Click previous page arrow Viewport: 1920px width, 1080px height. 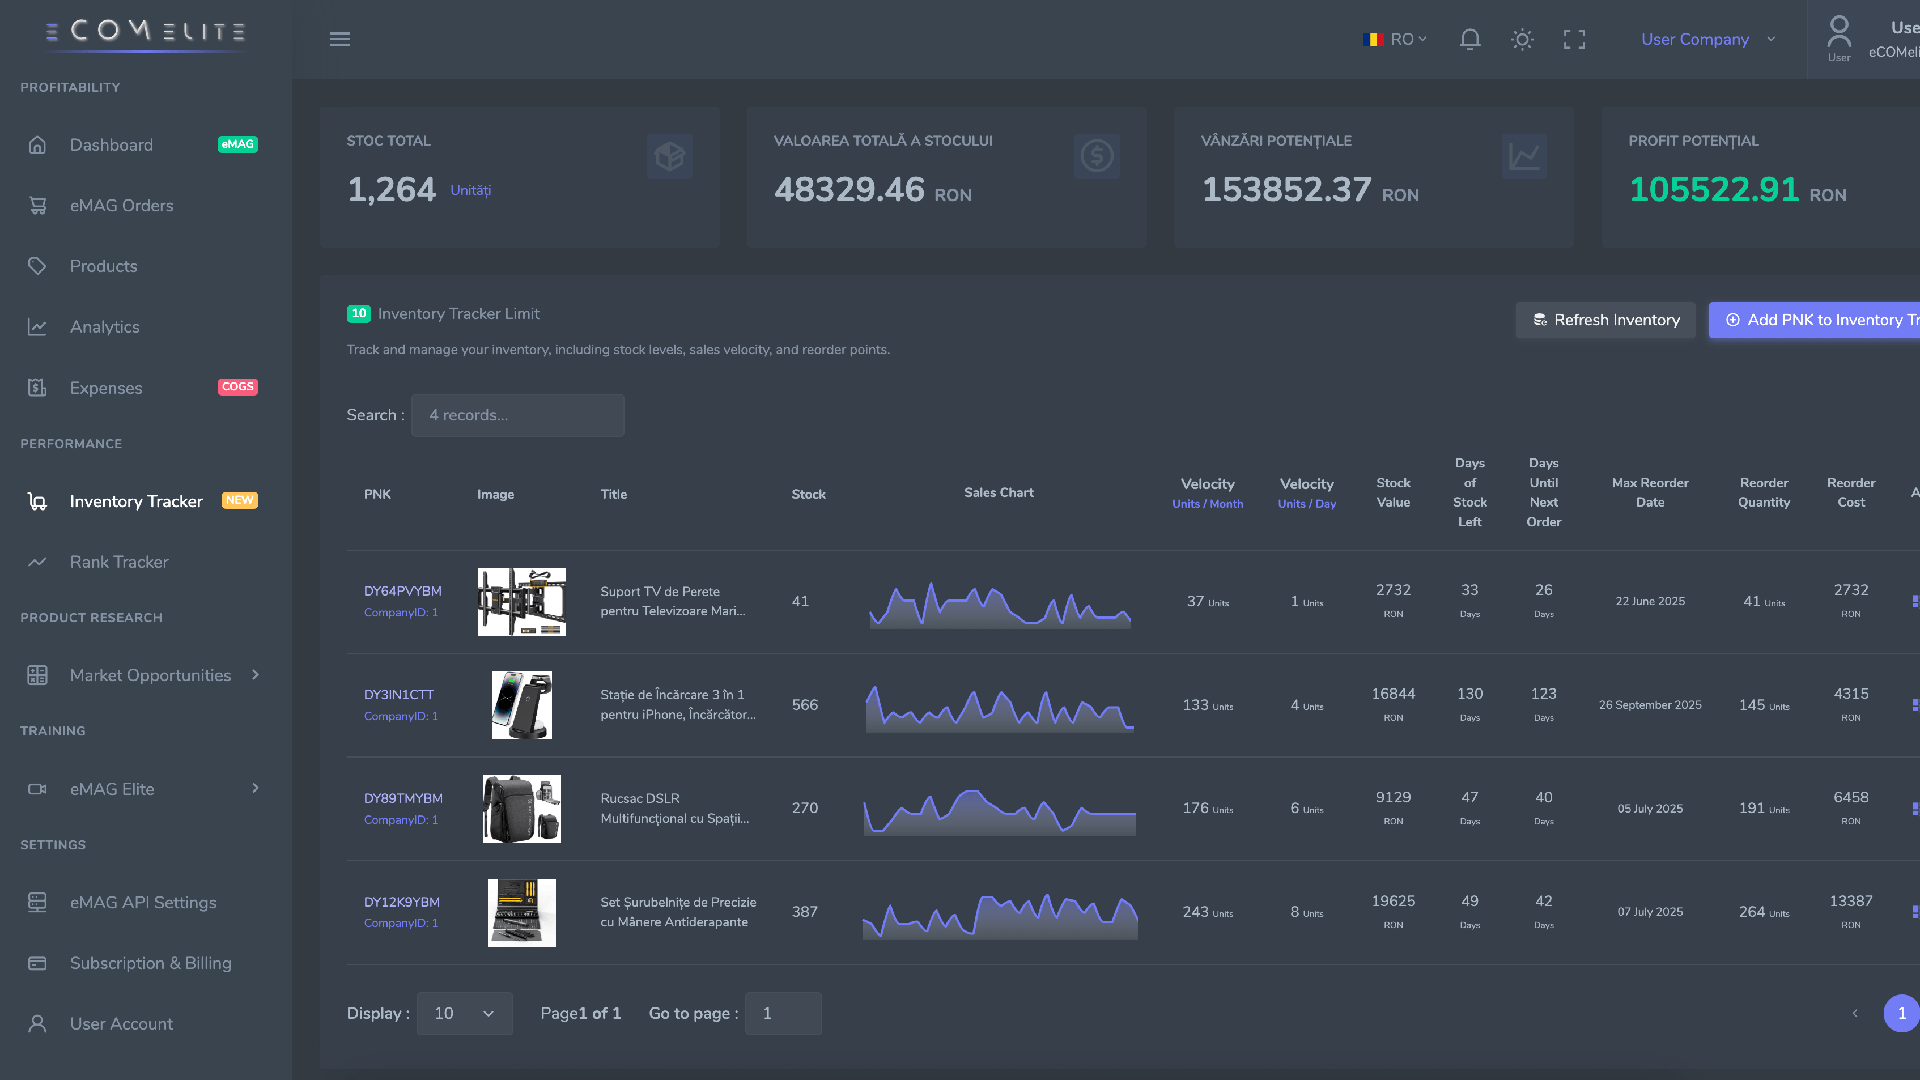[x=1855, y=1013]
